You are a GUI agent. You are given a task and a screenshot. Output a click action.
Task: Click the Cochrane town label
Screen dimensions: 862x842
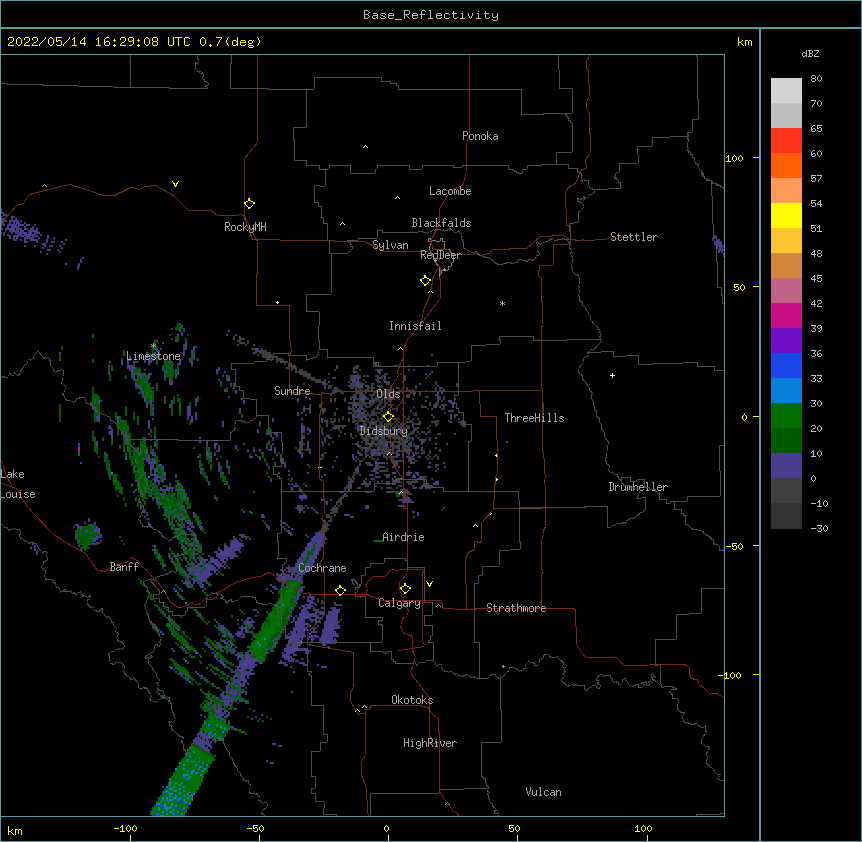pyautogui.click(x=322, y=568)
